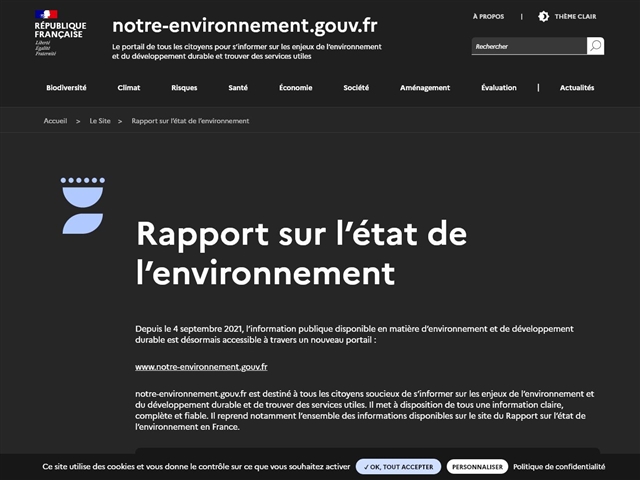Viewport: 640px width, 480px height.
Task: Click the blue flower report pictogram
Action: (83, 206)
